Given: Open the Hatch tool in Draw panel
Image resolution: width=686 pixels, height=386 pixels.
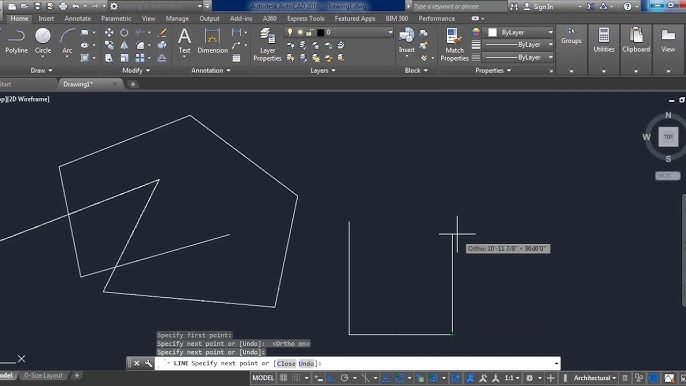Looking at the screenshot, I should tap(84, 58).
